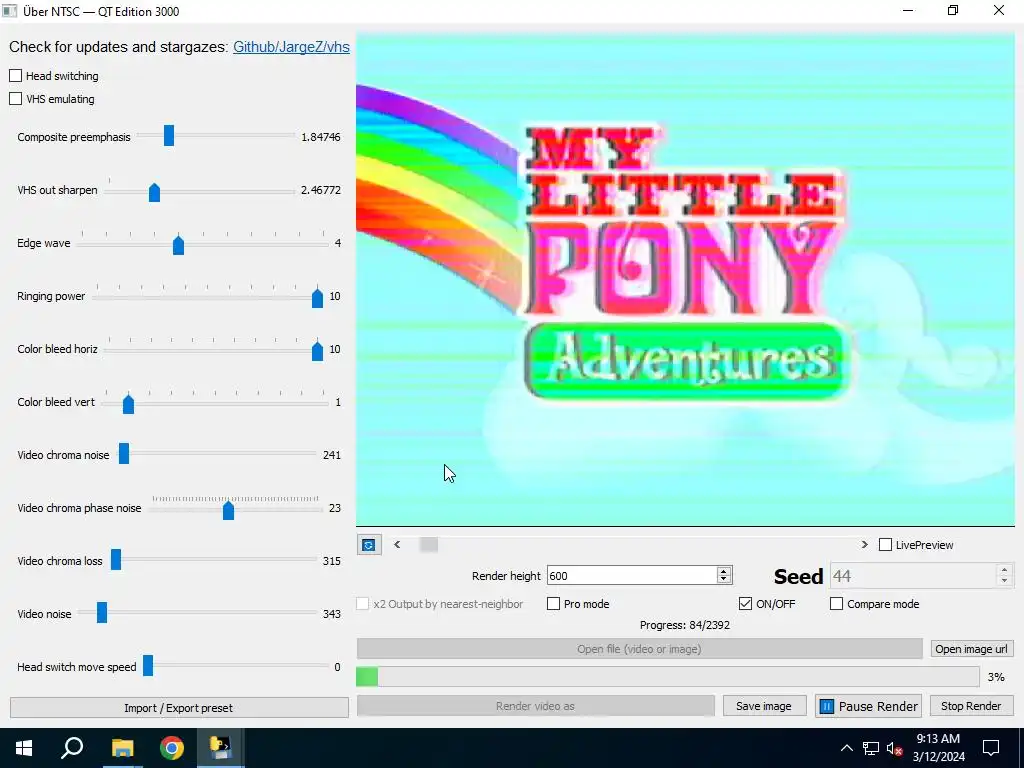The width and height of the screenshot is (1024, 768).
Task: Click the Render height input field
Action: pyautogui.click(x=632, y=575)
